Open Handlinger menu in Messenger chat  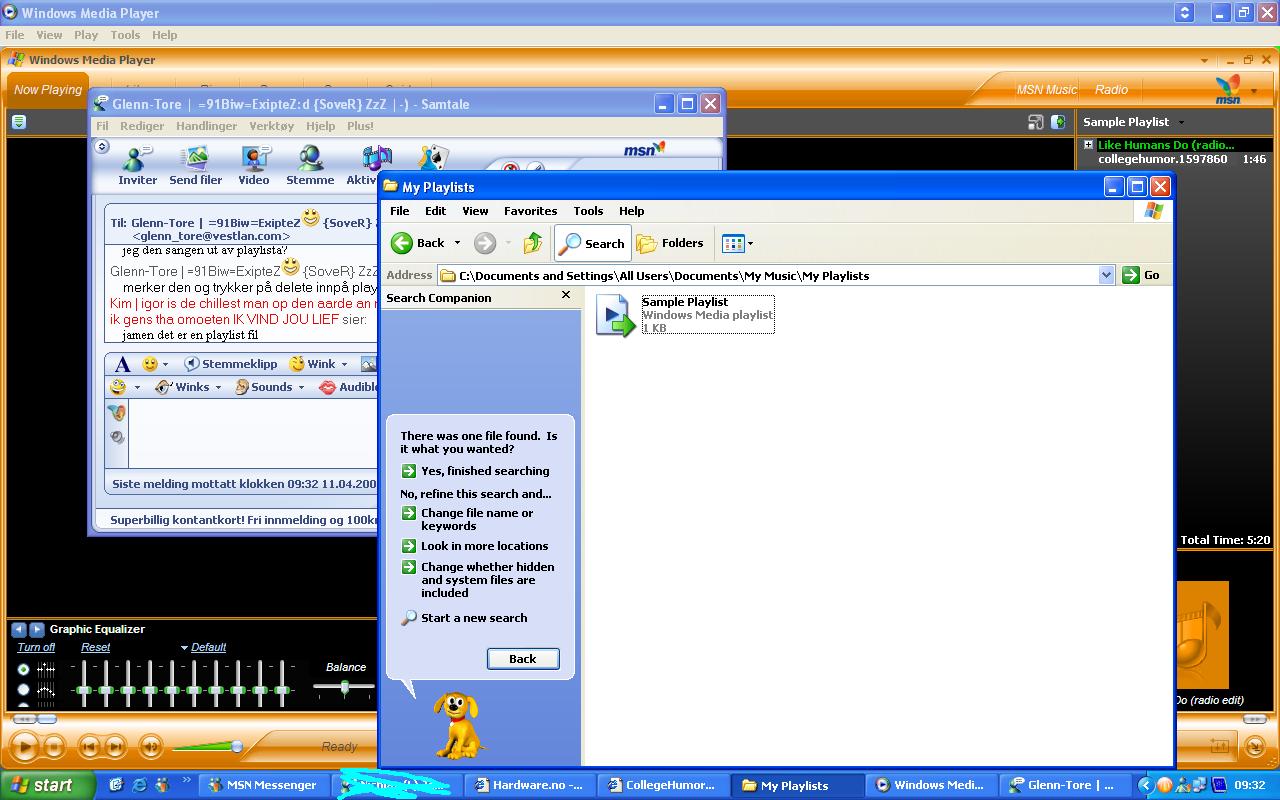[206, 126]
